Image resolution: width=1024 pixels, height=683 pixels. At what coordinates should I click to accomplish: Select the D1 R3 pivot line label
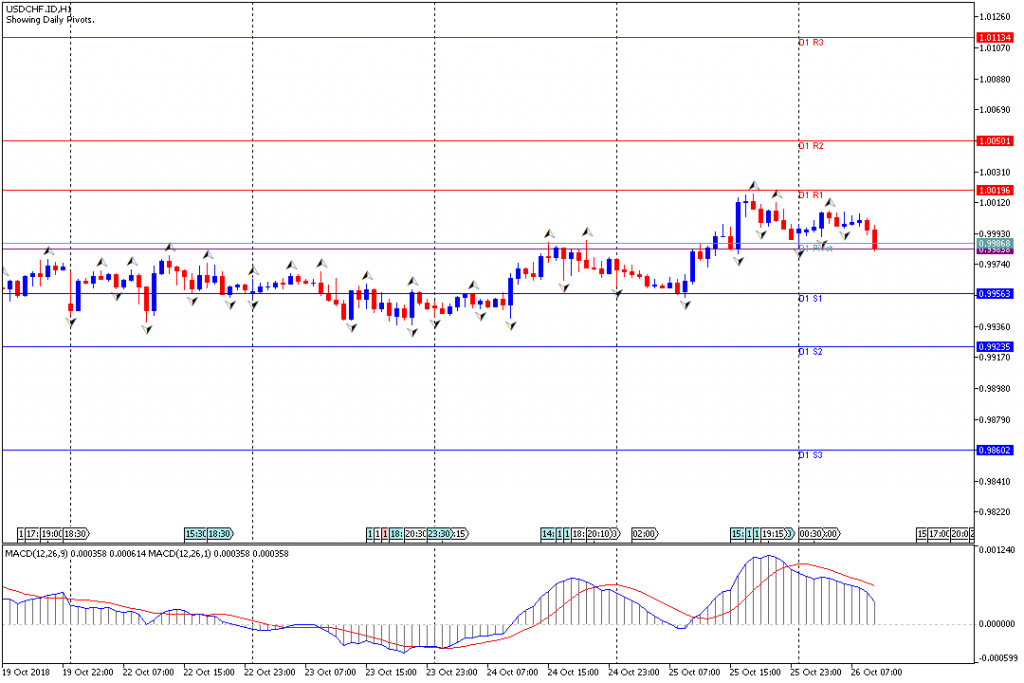(810, 43)
